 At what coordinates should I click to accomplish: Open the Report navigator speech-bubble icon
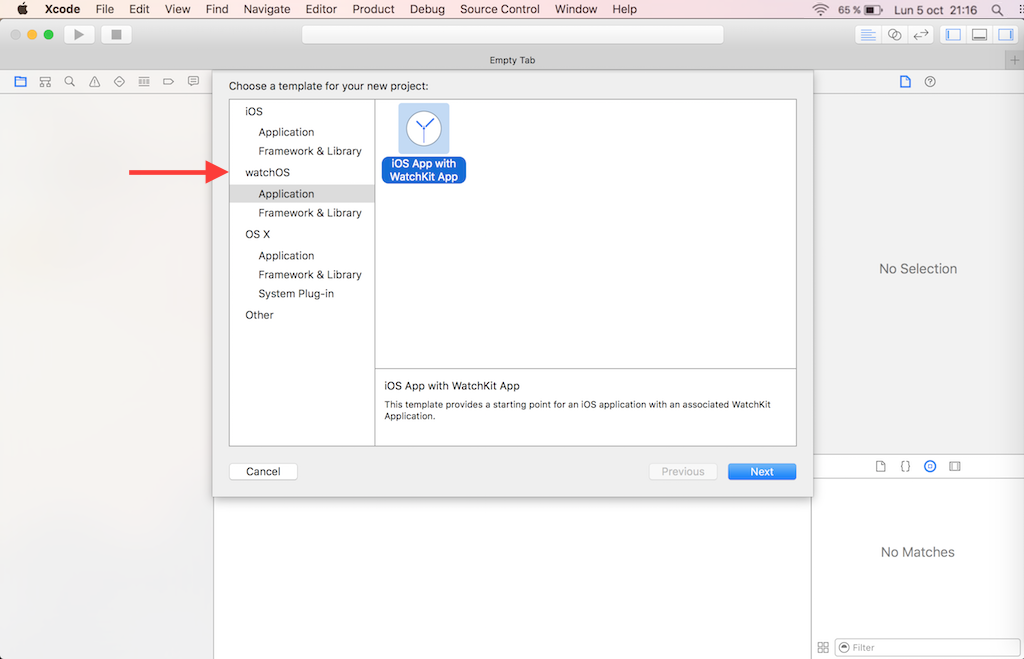pos(193,81)
